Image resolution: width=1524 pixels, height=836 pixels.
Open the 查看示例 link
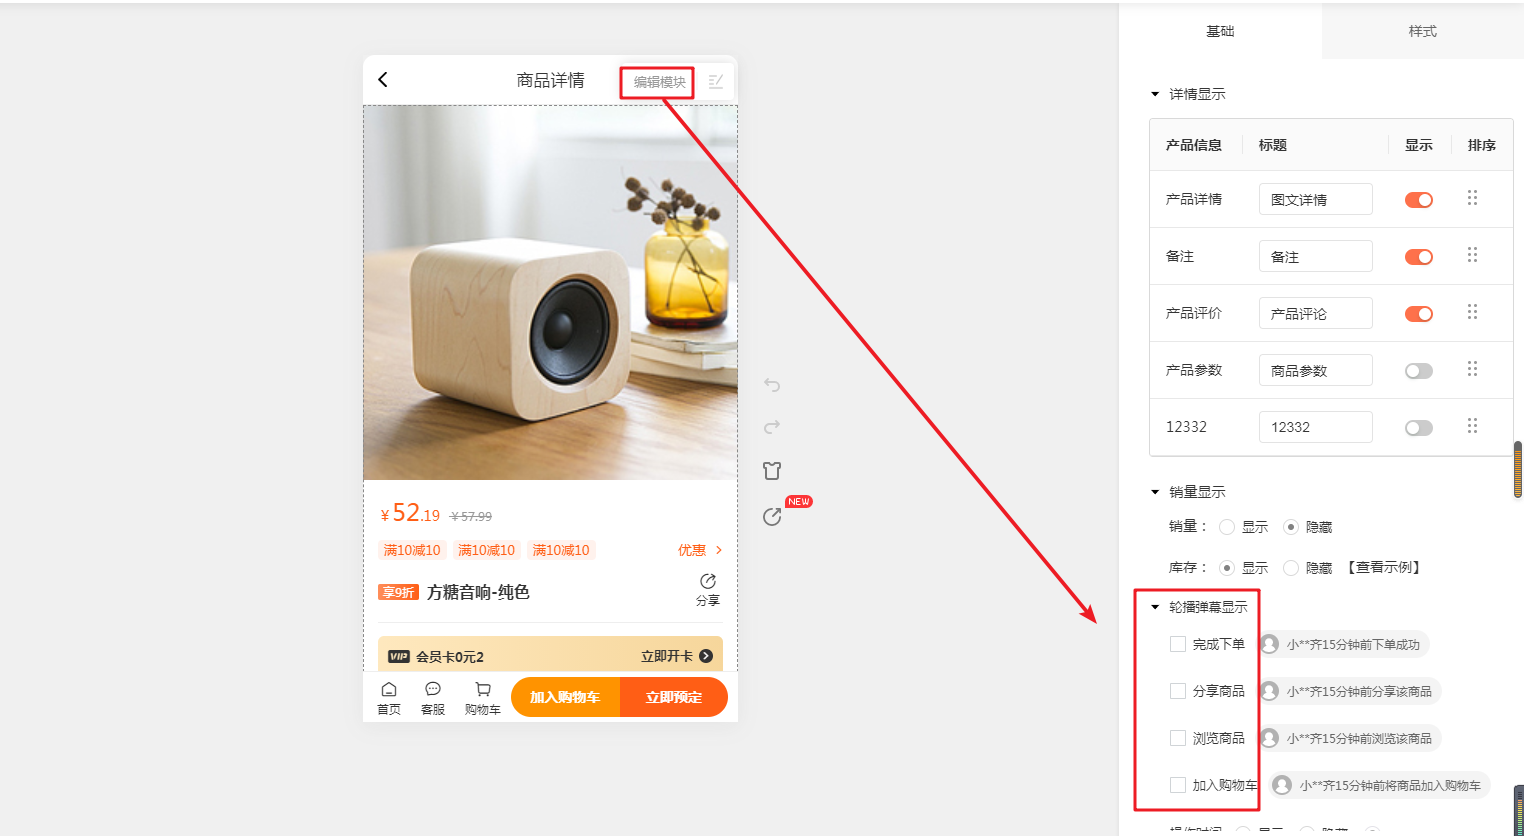coord(1384,567)
